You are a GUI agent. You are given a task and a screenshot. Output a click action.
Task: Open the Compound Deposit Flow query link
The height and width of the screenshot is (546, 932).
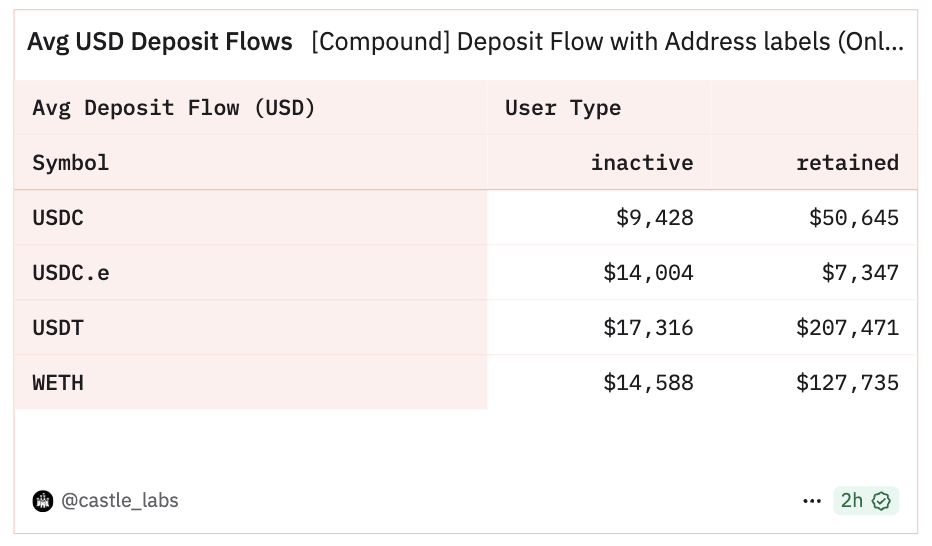[607, 42]
